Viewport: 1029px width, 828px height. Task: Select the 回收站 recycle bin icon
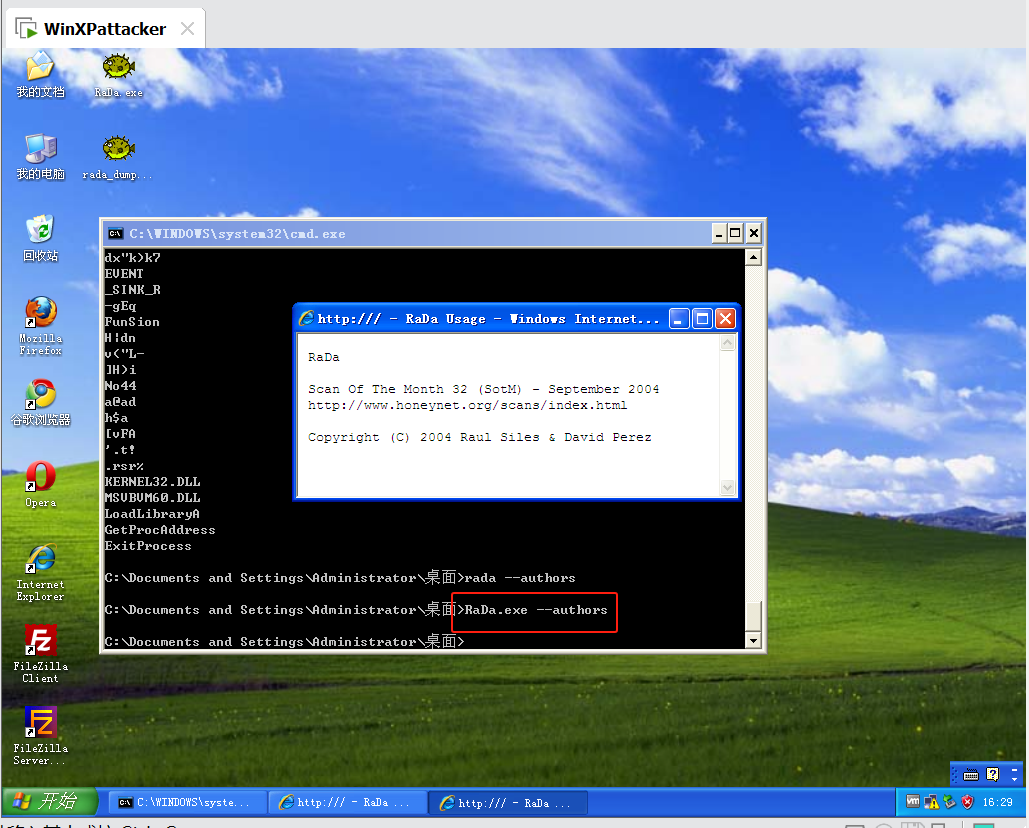pos(40,239)
